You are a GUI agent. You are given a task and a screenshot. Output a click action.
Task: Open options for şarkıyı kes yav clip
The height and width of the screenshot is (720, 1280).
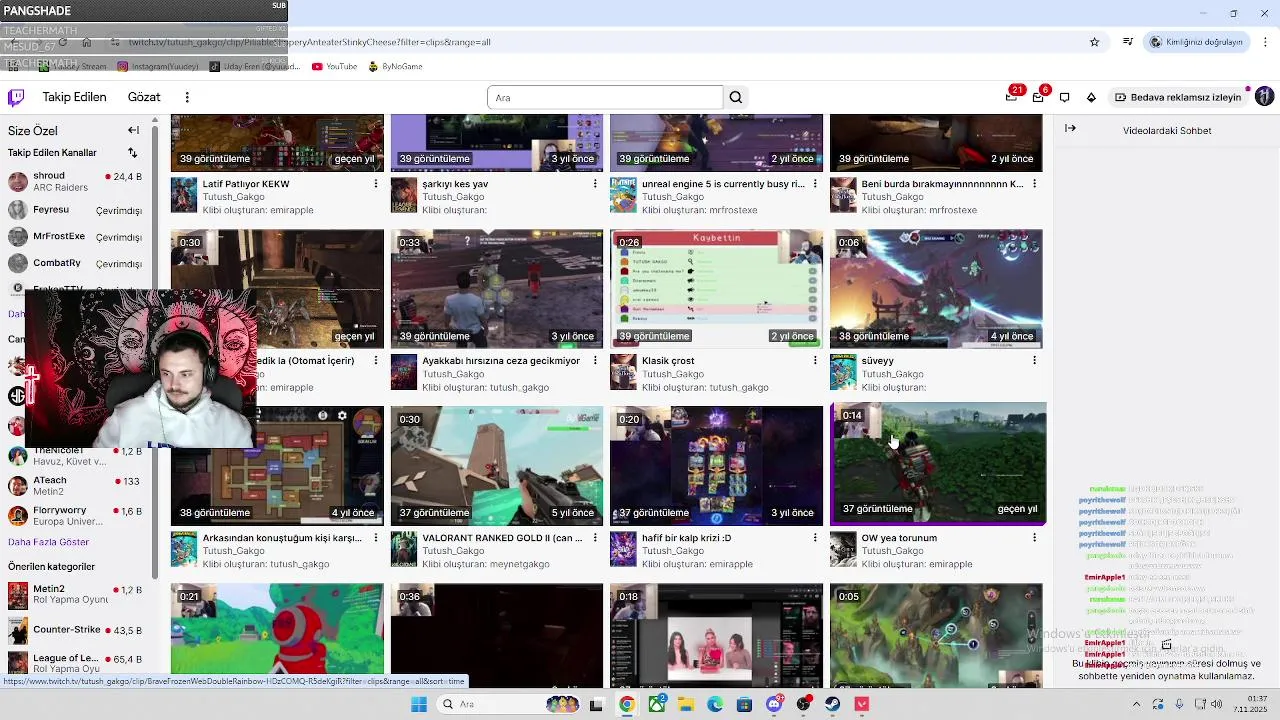tap(595, 184)
